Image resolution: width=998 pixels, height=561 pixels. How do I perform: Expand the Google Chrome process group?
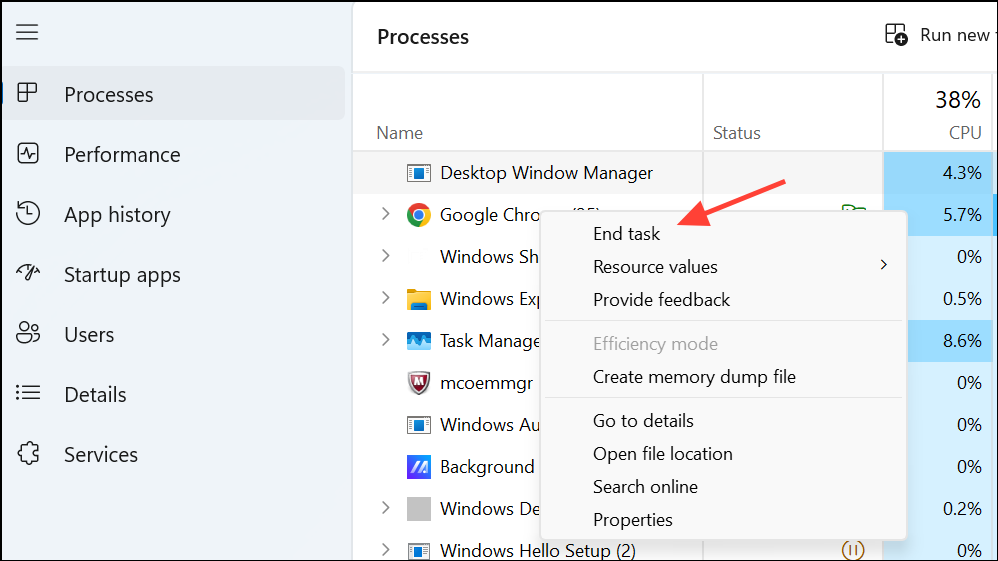click(x=386, y=214)
